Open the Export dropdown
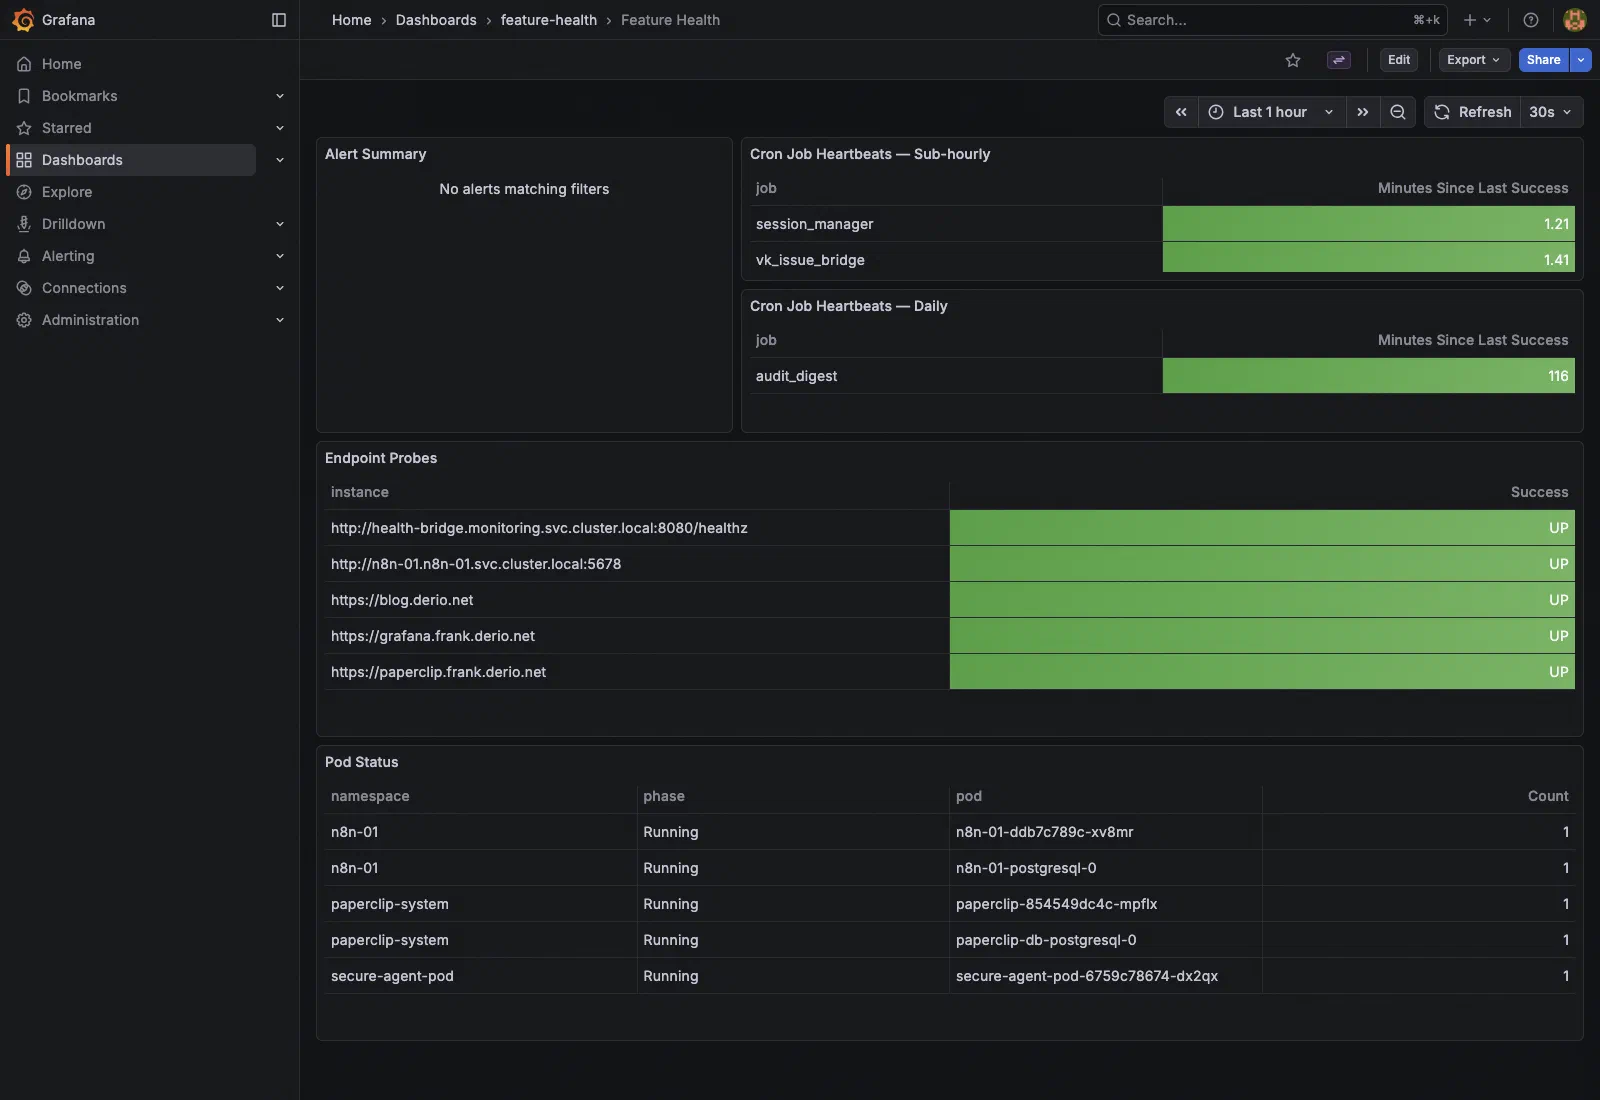Image resolution: width=1600 pixels, height=1100 pixels. (x=1474, y=60)
